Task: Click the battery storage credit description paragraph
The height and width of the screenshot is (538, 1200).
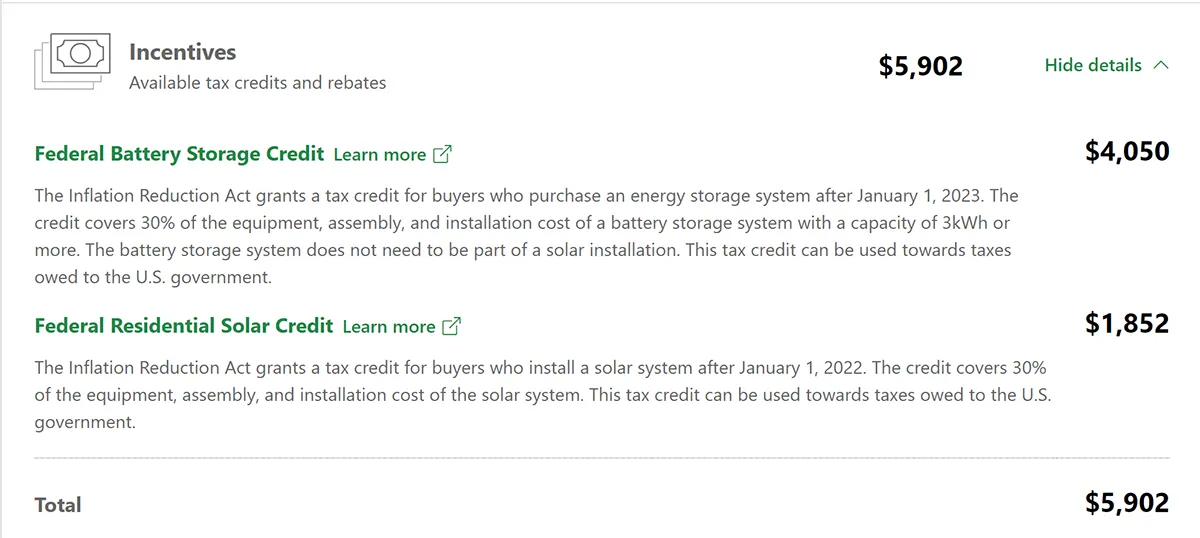Action: (x=526, y=236)
